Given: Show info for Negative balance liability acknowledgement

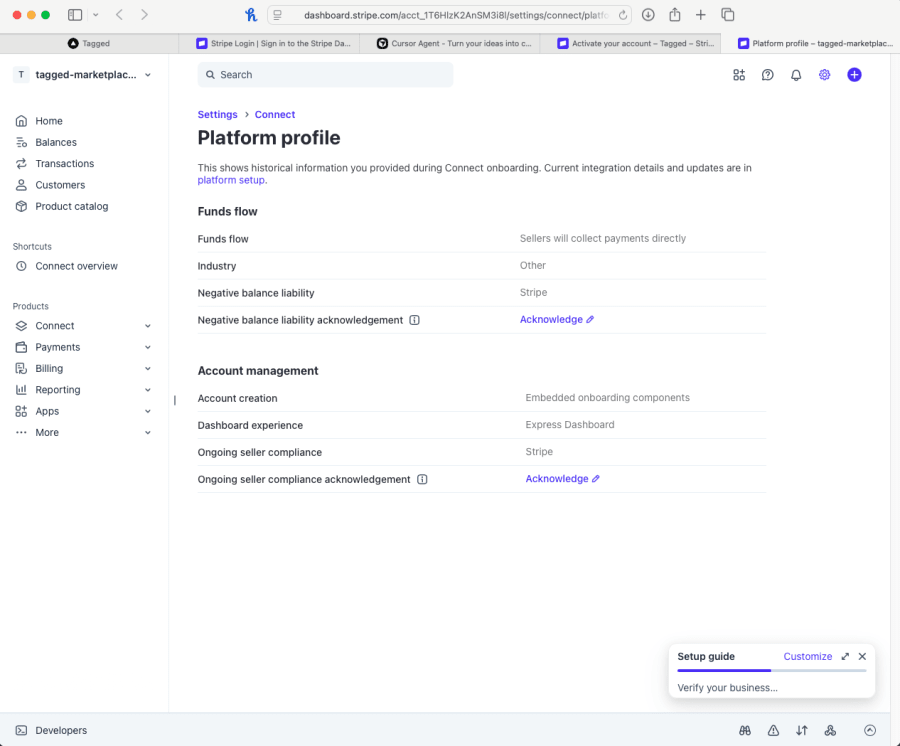Looking at the screenshot, I should tap(414, 320).
